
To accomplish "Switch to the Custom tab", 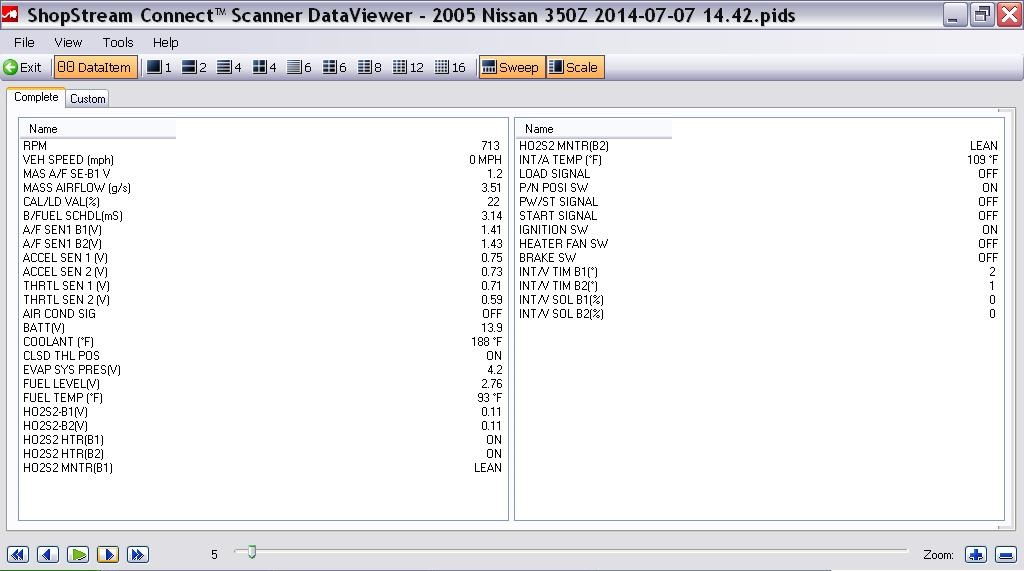I will [88, 99].
